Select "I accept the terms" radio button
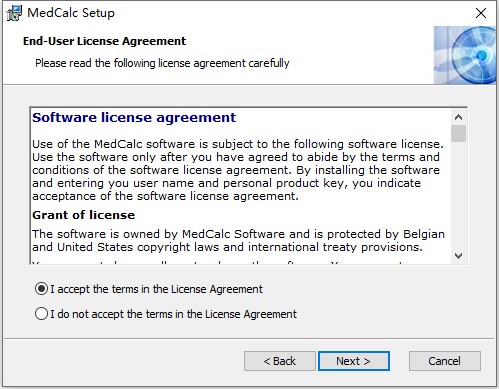The height and width of the screenshot is (389, 499). click(41, 289)
